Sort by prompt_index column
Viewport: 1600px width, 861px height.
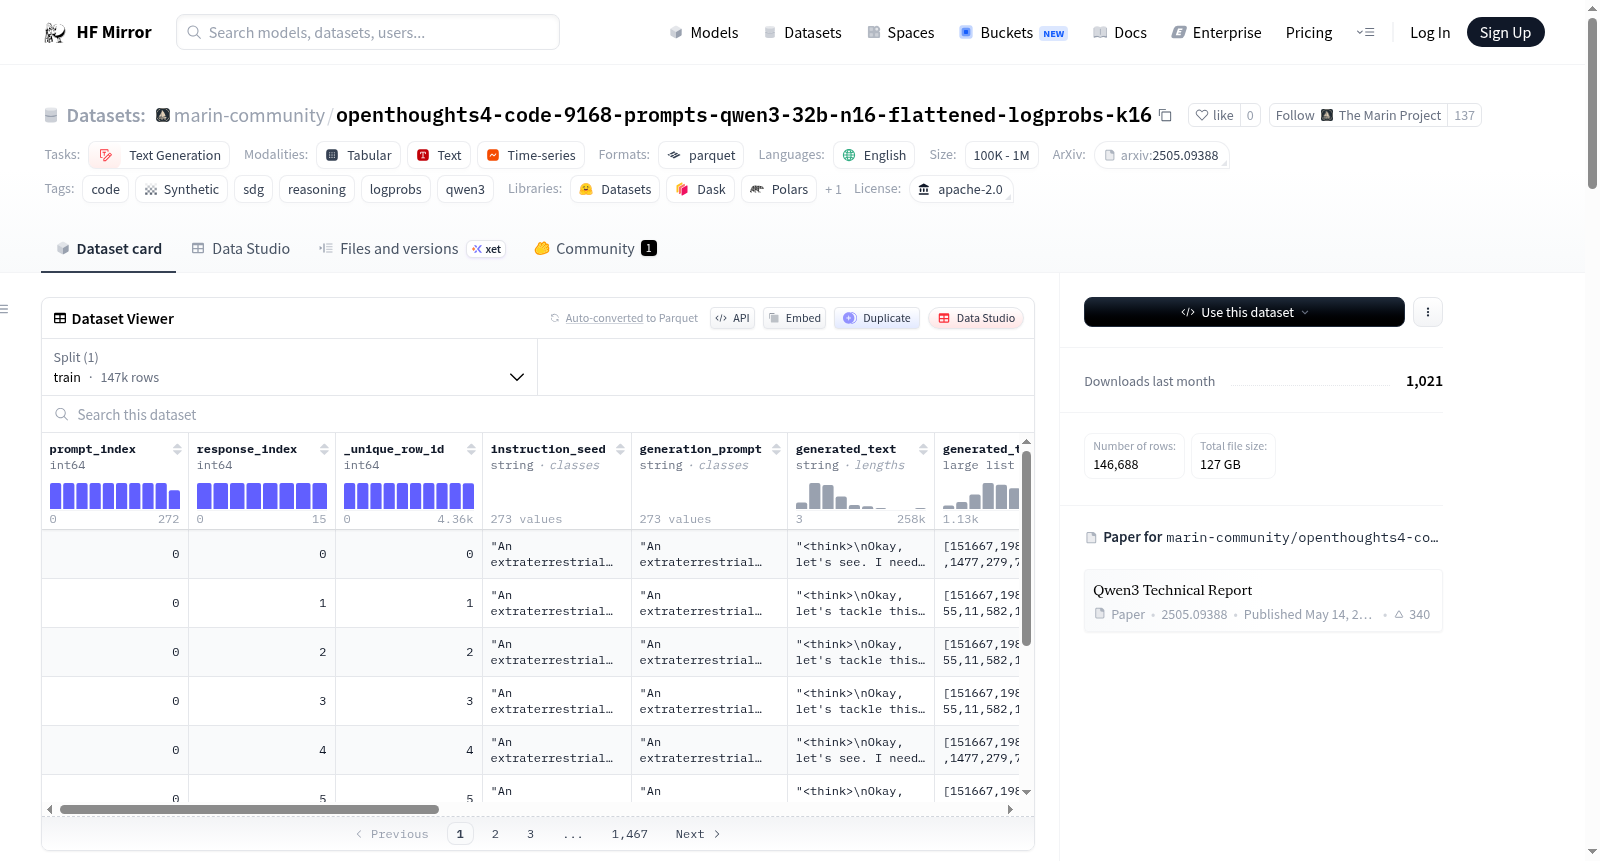click(x=177, y=449)
